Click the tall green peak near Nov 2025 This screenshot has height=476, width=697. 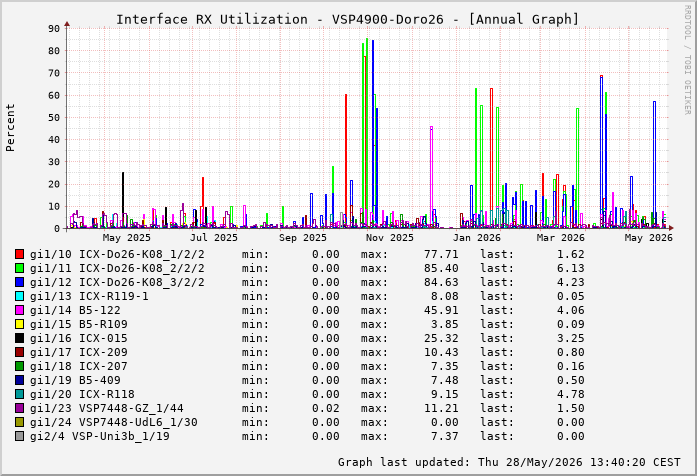click(367, 133)
